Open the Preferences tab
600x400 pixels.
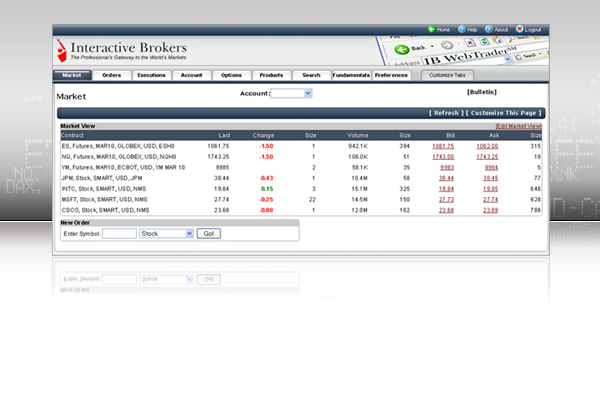391,75
